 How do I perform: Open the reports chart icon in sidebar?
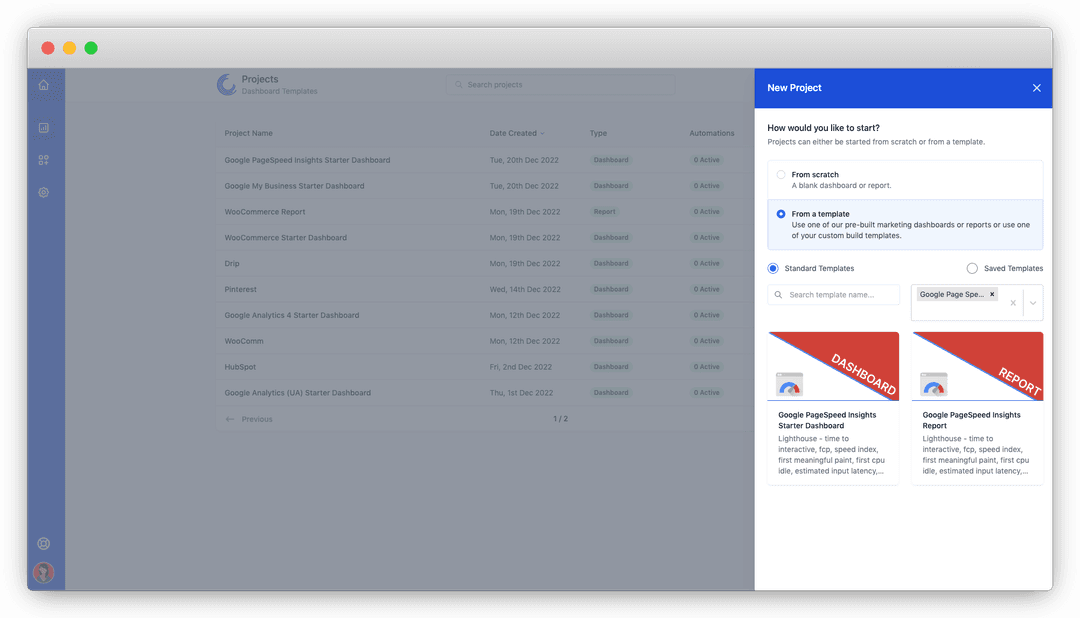pos(43,127)
